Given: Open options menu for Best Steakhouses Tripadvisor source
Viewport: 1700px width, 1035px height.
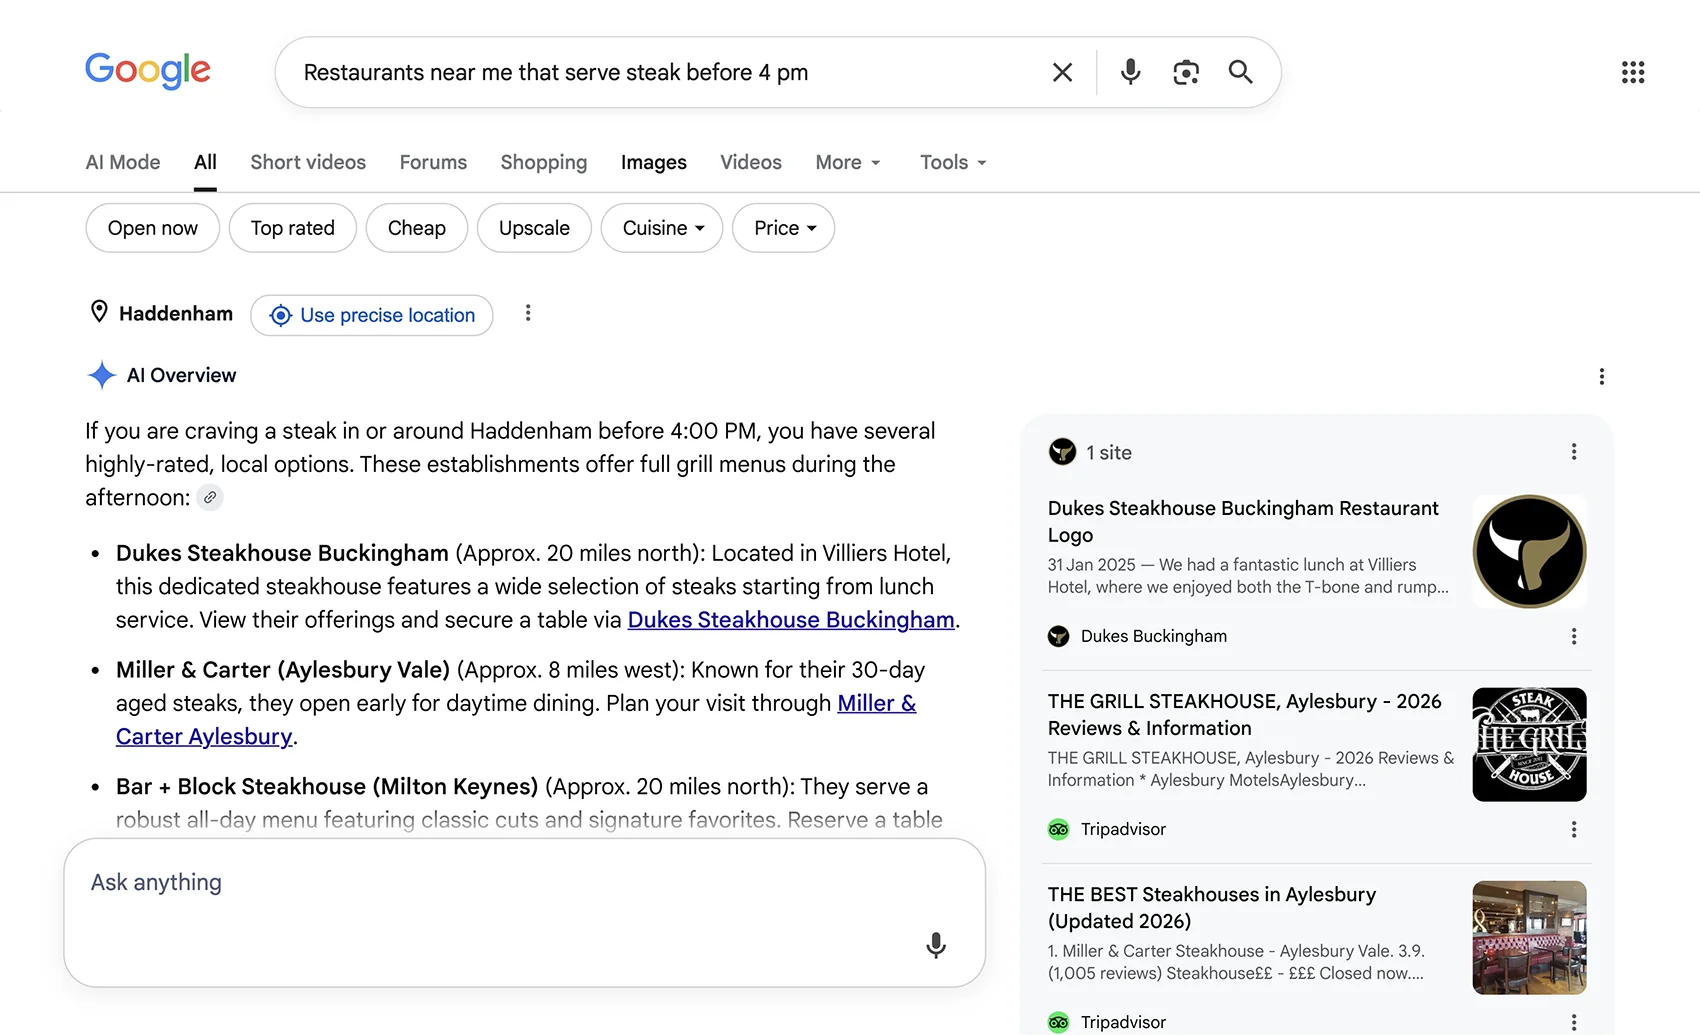Looking at the screenshot, I should [x=1574, y=1022].
